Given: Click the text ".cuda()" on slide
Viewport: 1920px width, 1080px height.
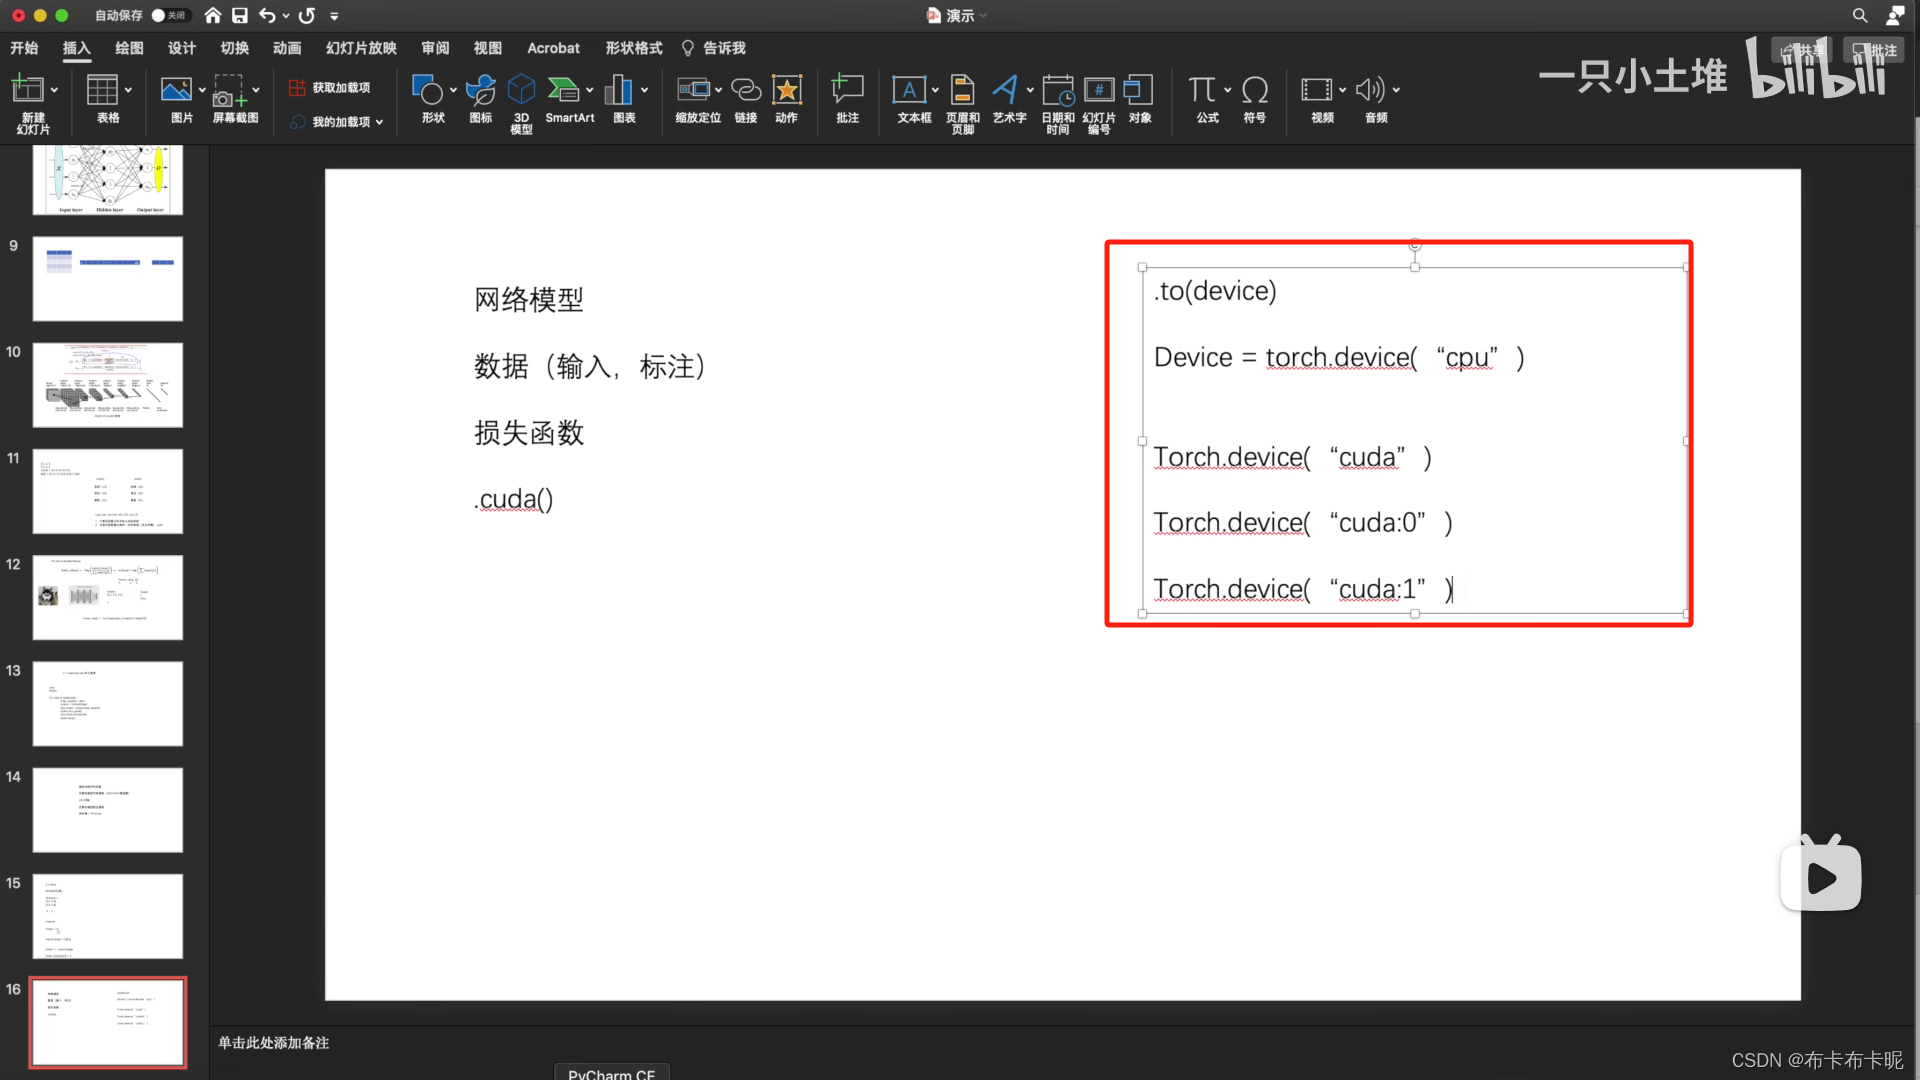Looking at the screenshot, I should [514, 498].
